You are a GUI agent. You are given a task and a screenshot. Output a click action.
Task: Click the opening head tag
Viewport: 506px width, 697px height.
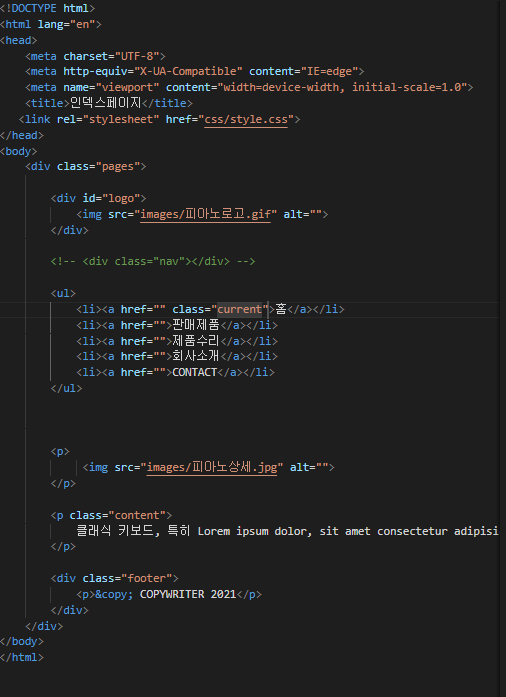19,40
